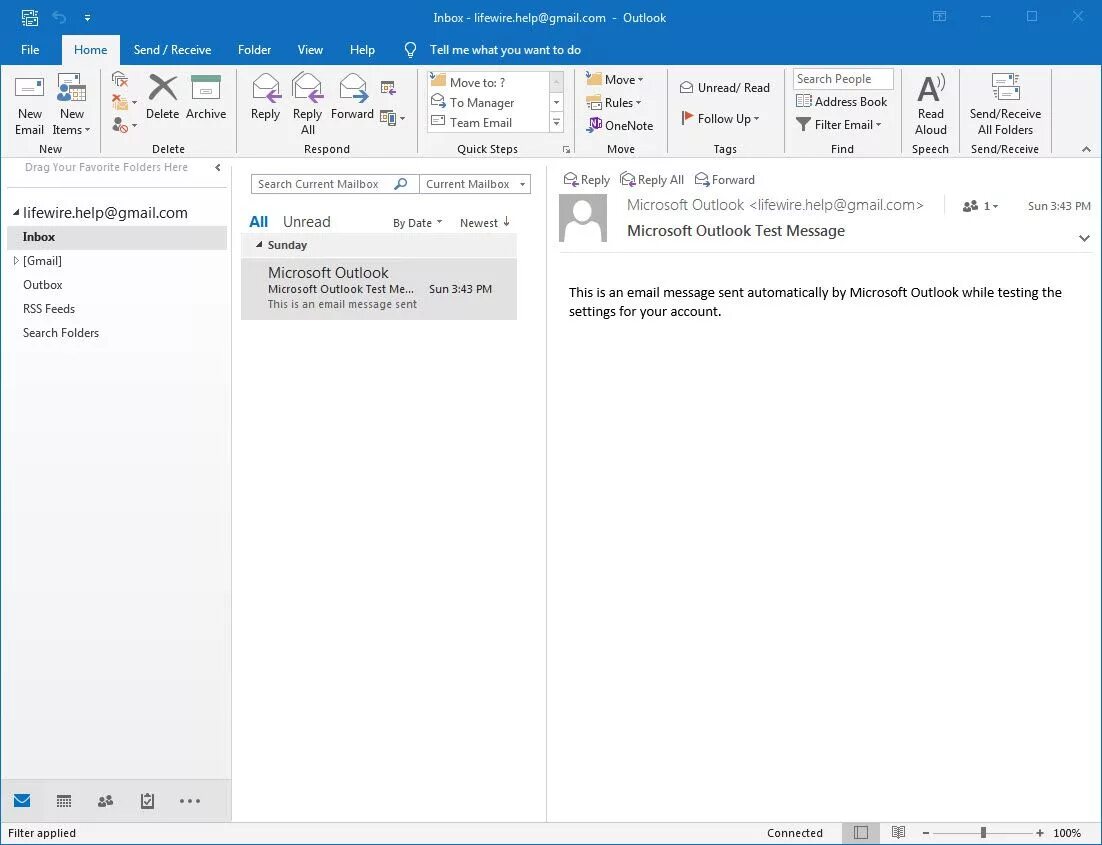Forward message from the ribbon
The image size is (1102, 845).
352,98
